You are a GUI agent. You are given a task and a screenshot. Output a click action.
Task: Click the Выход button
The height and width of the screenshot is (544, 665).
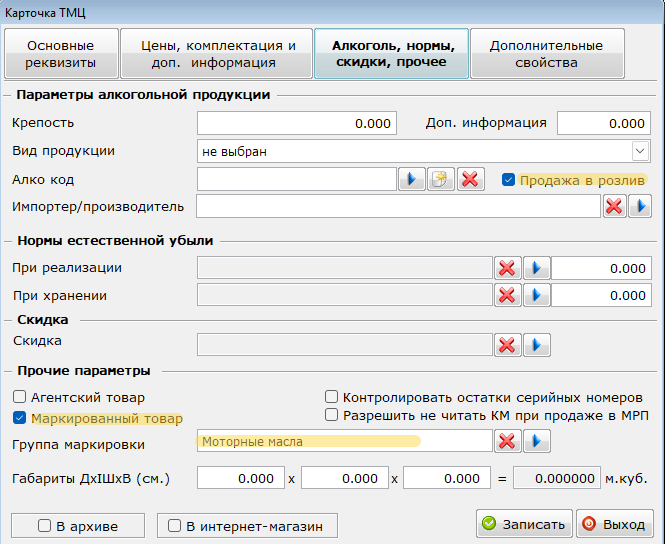pos(615,524)
